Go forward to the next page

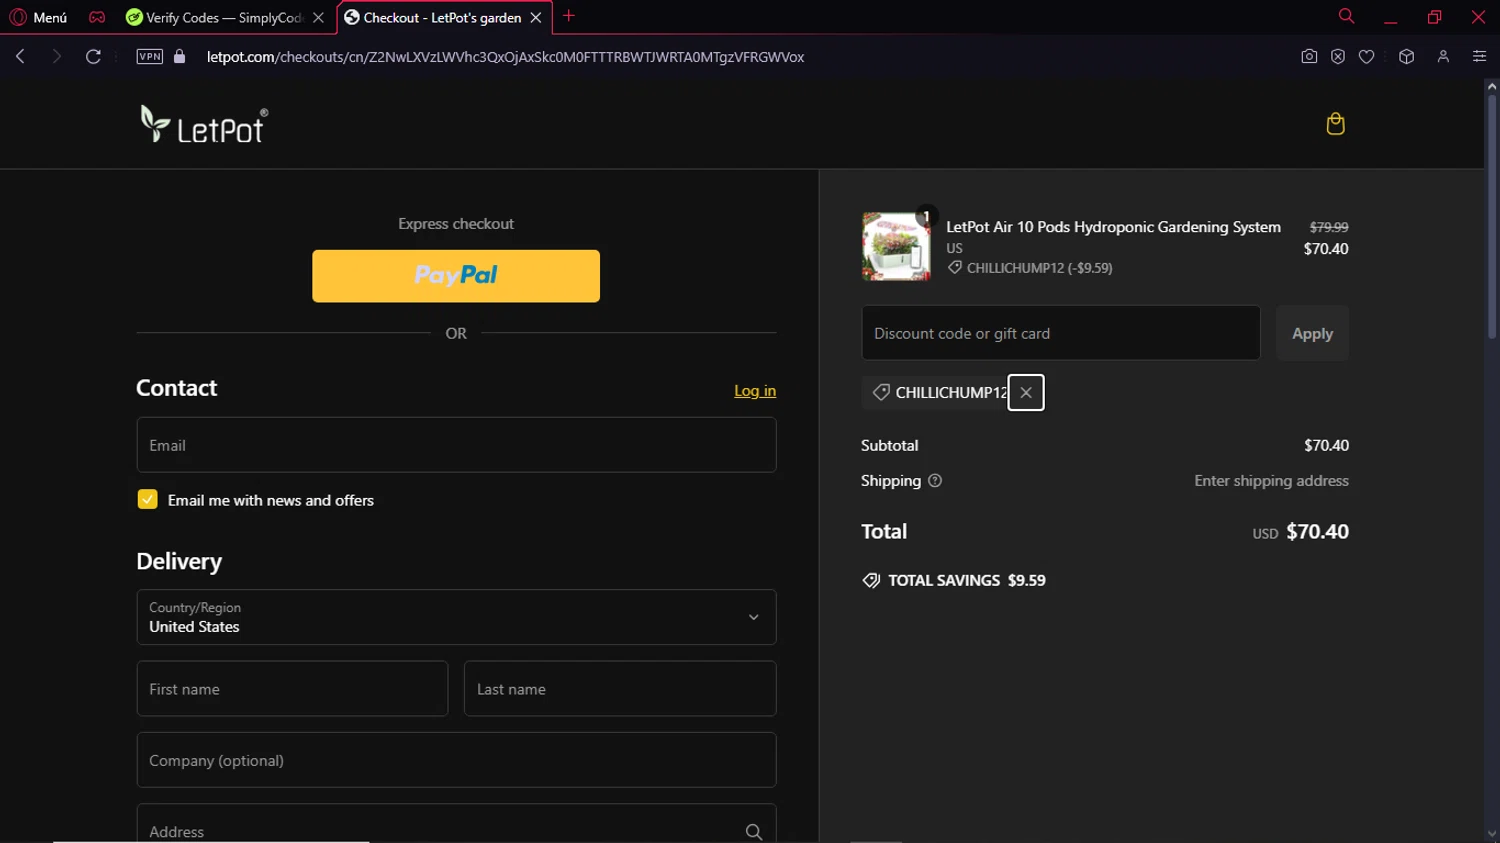57,57
